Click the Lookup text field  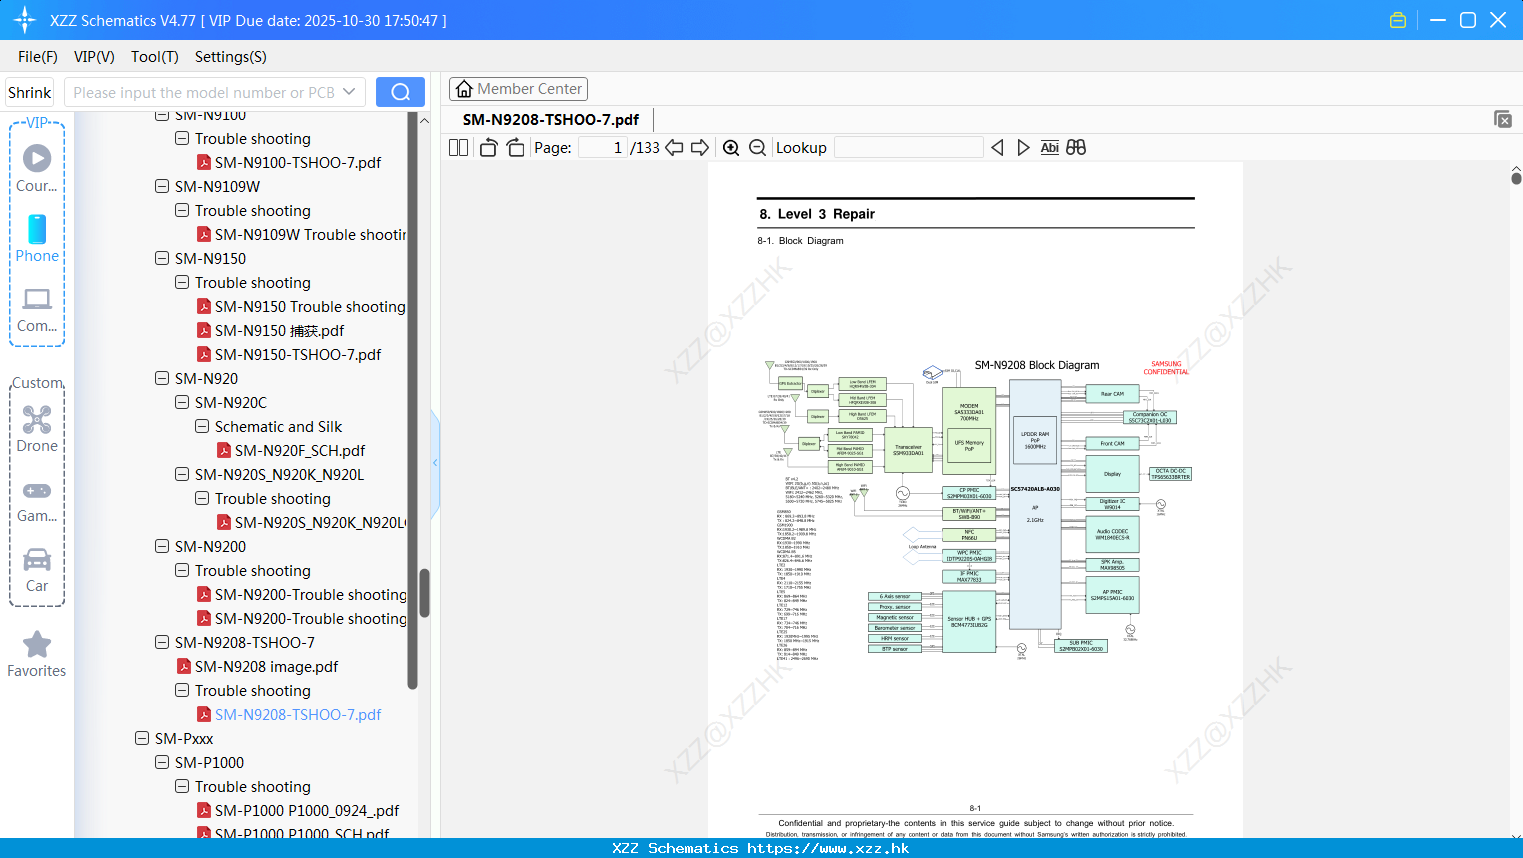[908, 147]
